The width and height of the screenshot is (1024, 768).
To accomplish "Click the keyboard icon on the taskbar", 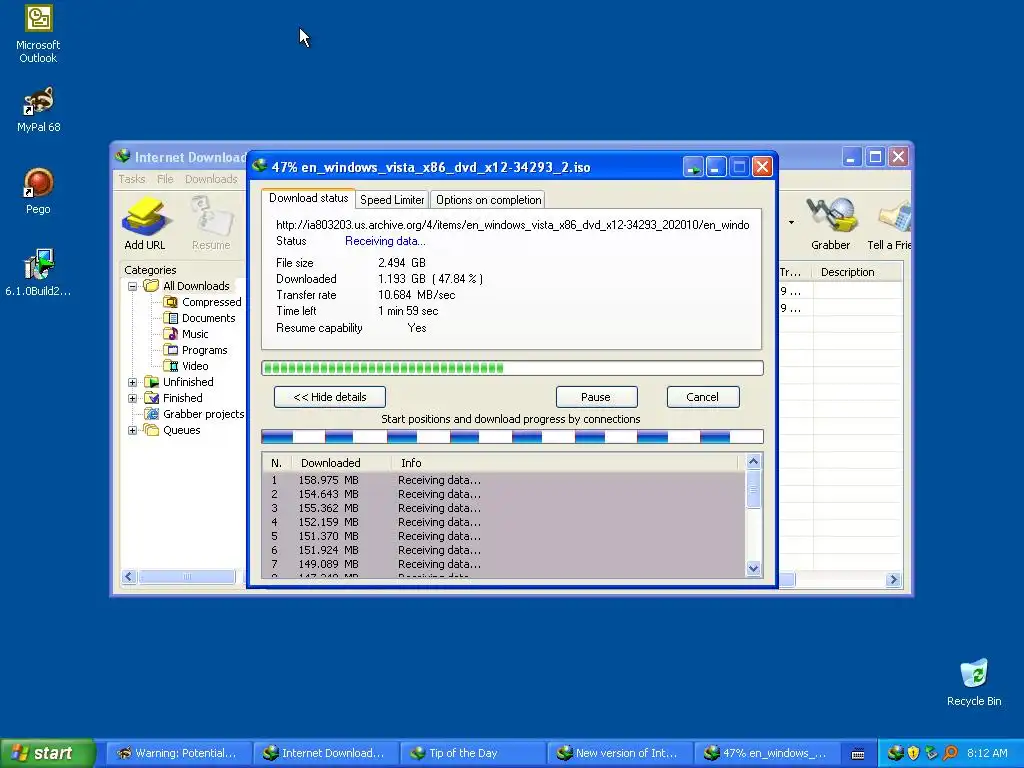I will [x=858, y=754].
